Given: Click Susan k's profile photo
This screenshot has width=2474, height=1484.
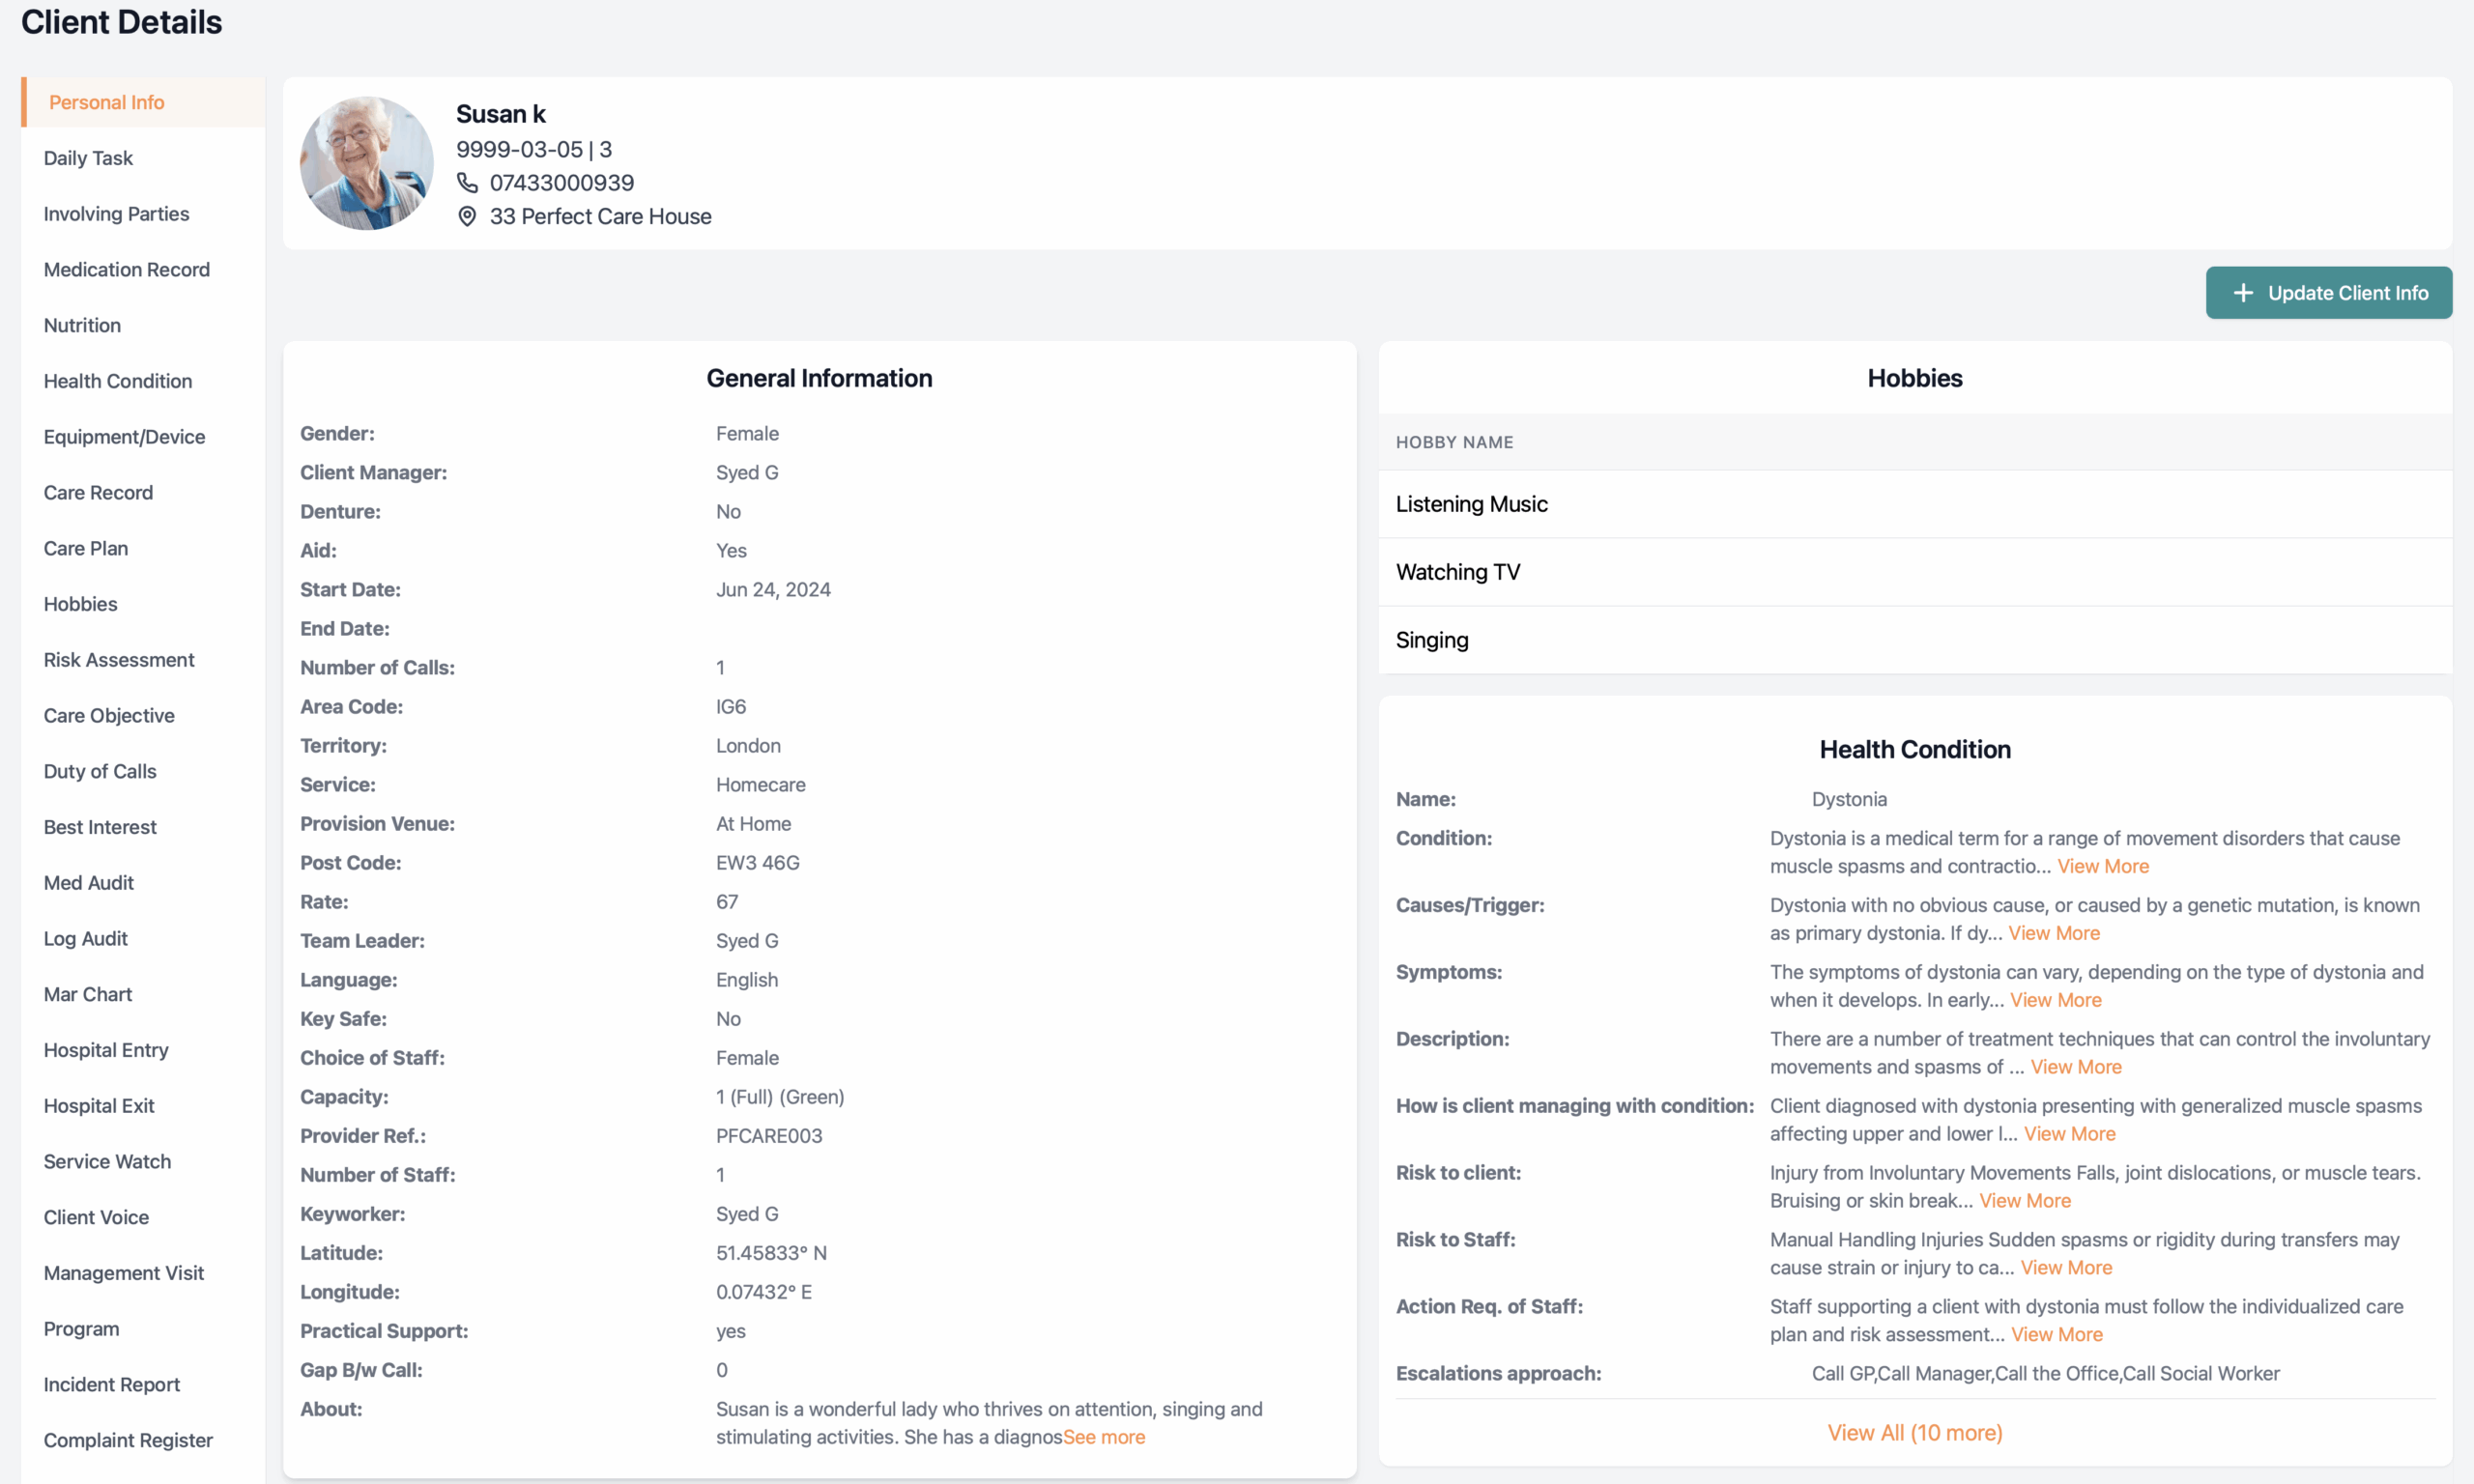Looking at the screenshot, I should tap(366, 163).
